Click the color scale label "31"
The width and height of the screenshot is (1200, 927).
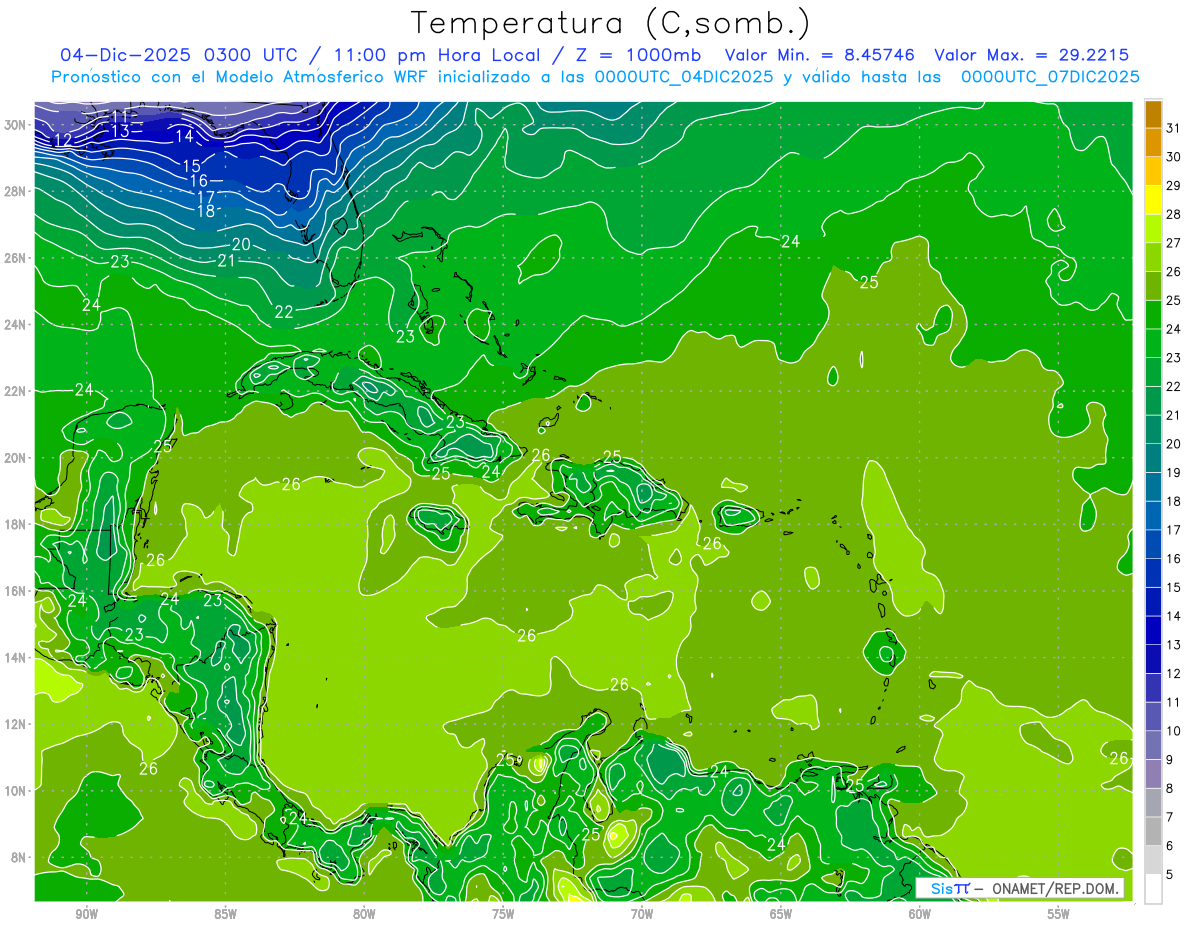coord(1174,127)
